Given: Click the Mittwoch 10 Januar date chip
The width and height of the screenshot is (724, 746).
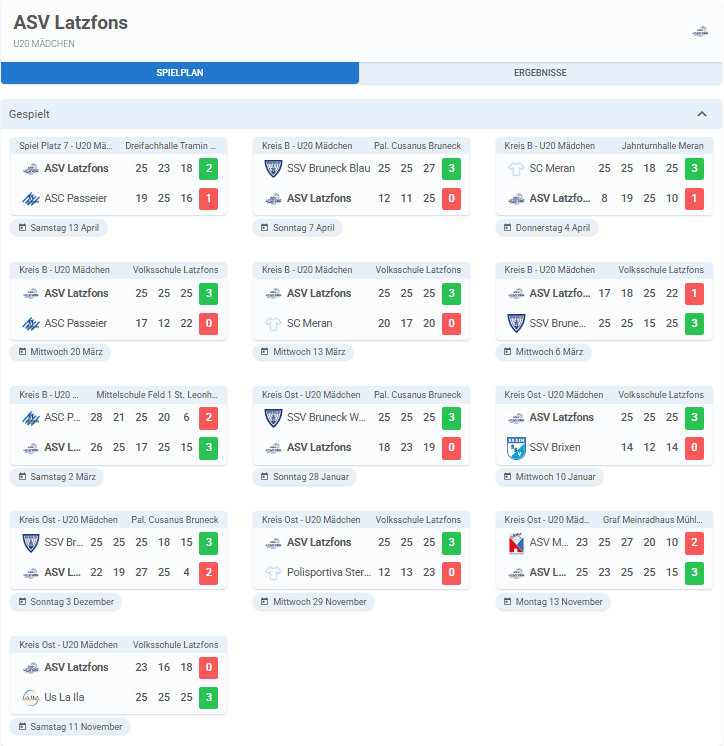Looking at the screenshot, I should tap(549, 477).
